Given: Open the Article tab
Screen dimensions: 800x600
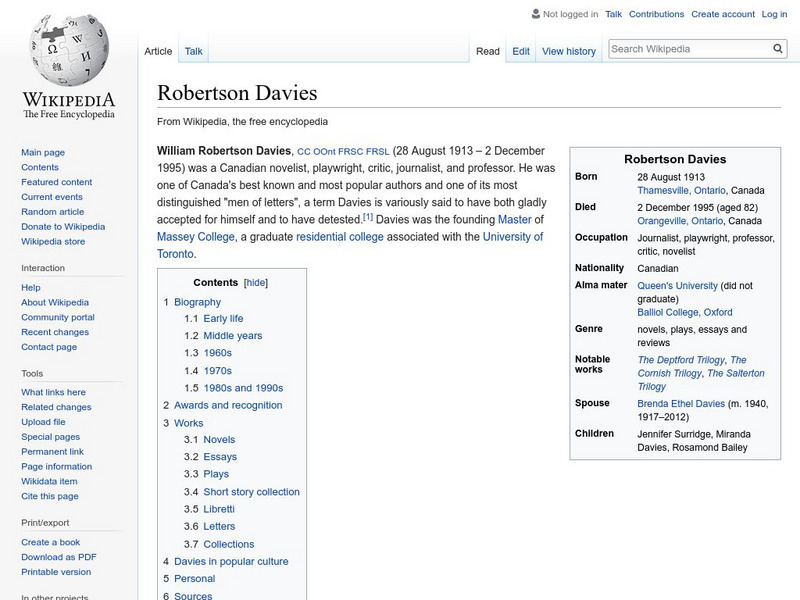Looking at the screenshot, I should pos(158,51).
